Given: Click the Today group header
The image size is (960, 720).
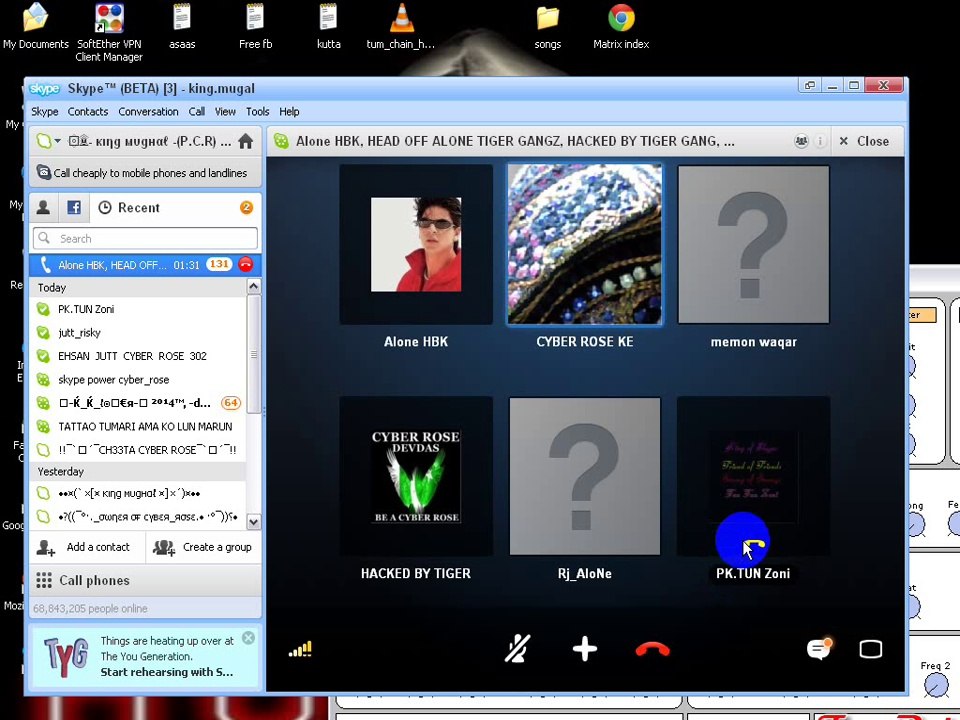Looking at the screenshot, I should click(138, 287).
